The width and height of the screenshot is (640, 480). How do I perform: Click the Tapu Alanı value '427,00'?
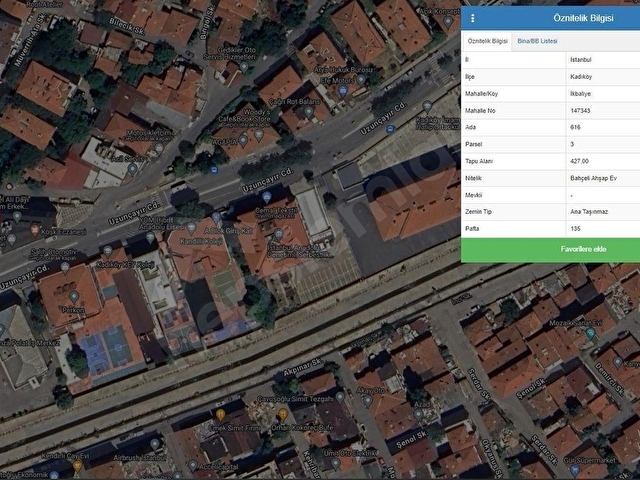(x=579, y=161)
